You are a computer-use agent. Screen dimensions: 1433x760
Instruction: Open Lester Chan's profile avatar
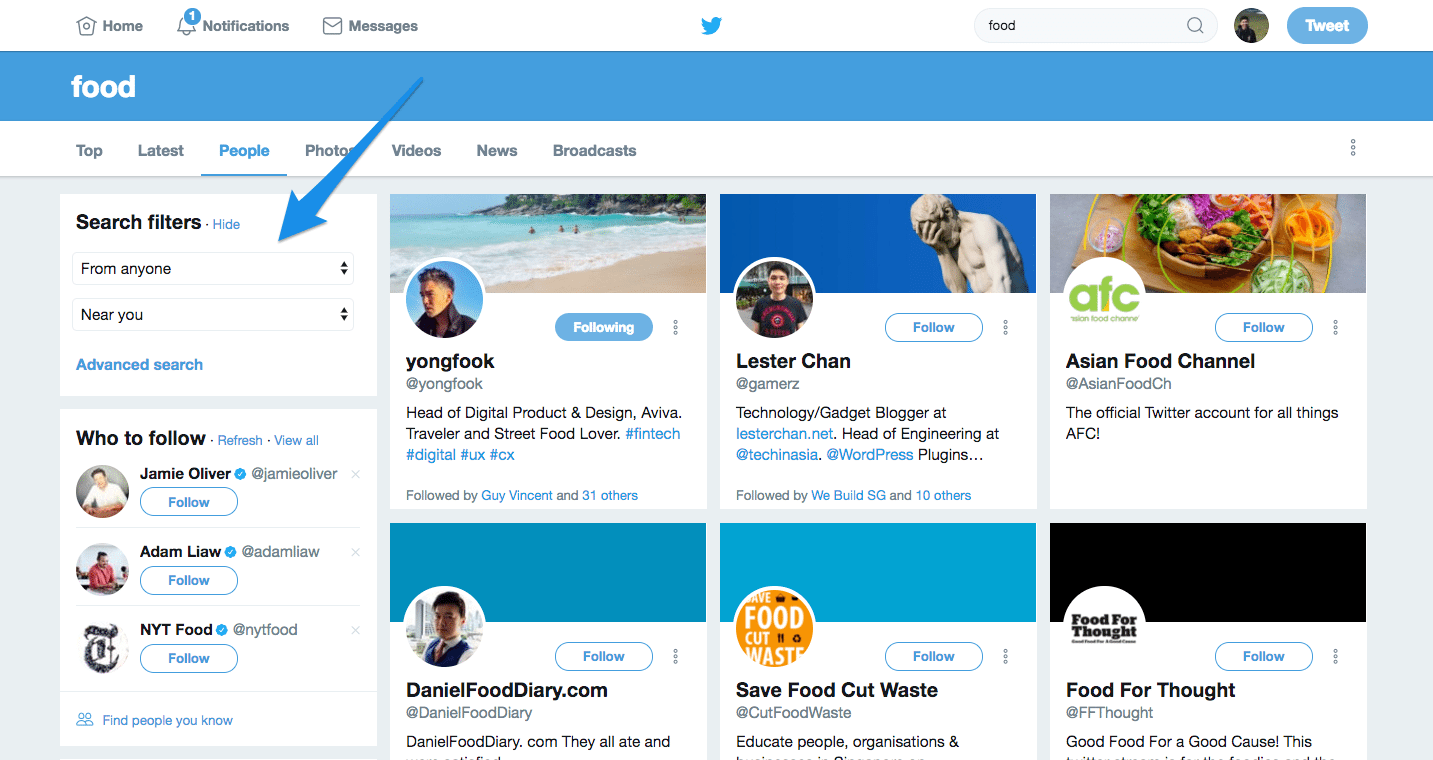pos(775,299)
